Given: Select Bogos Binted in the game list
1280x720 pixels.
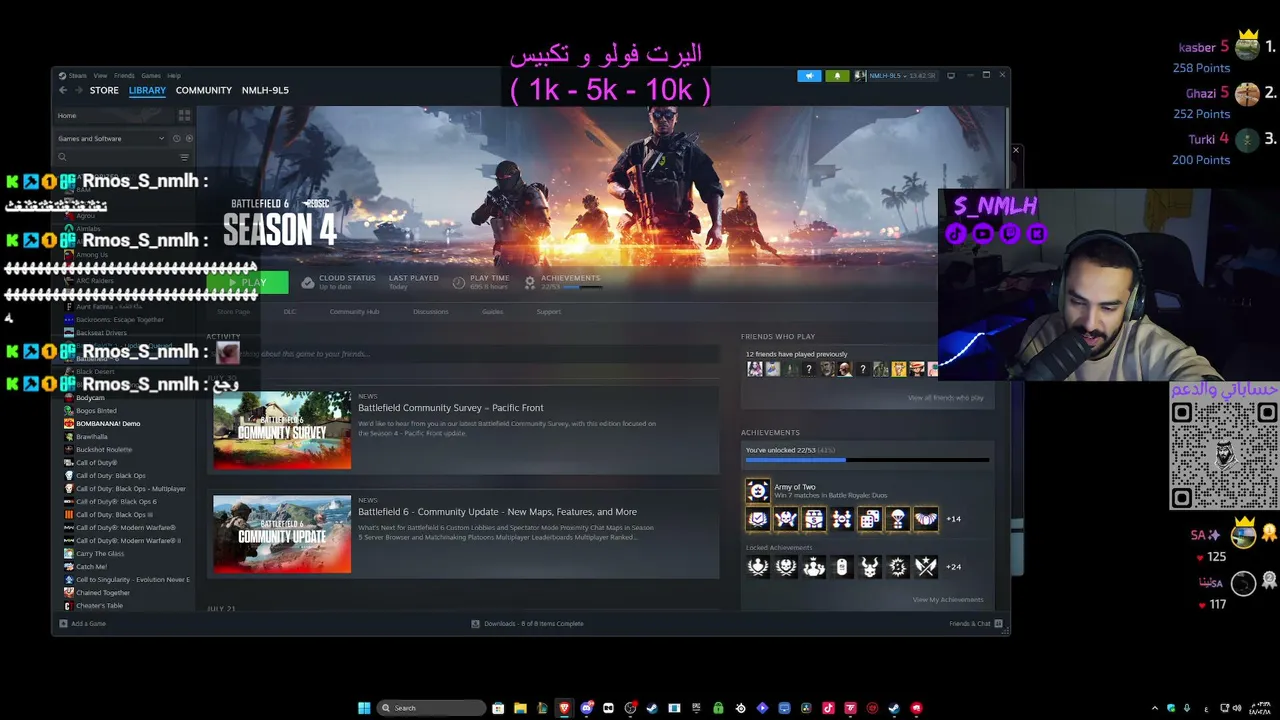Looking at the screenshot, I should [96, 411].
